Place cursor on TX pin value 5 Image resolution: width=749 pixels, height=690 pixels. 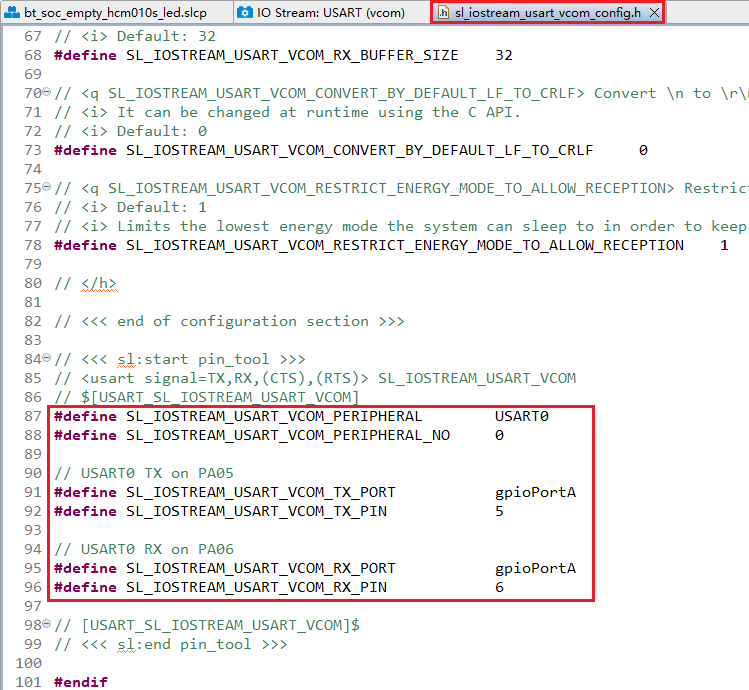499,511
